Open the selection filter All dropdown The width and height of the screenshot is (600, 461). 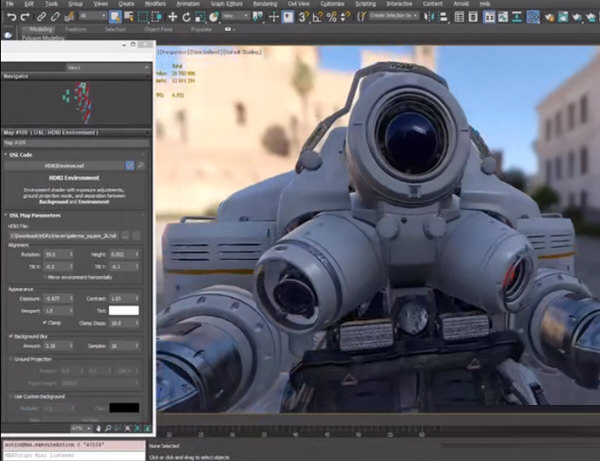tap(93, 16)
